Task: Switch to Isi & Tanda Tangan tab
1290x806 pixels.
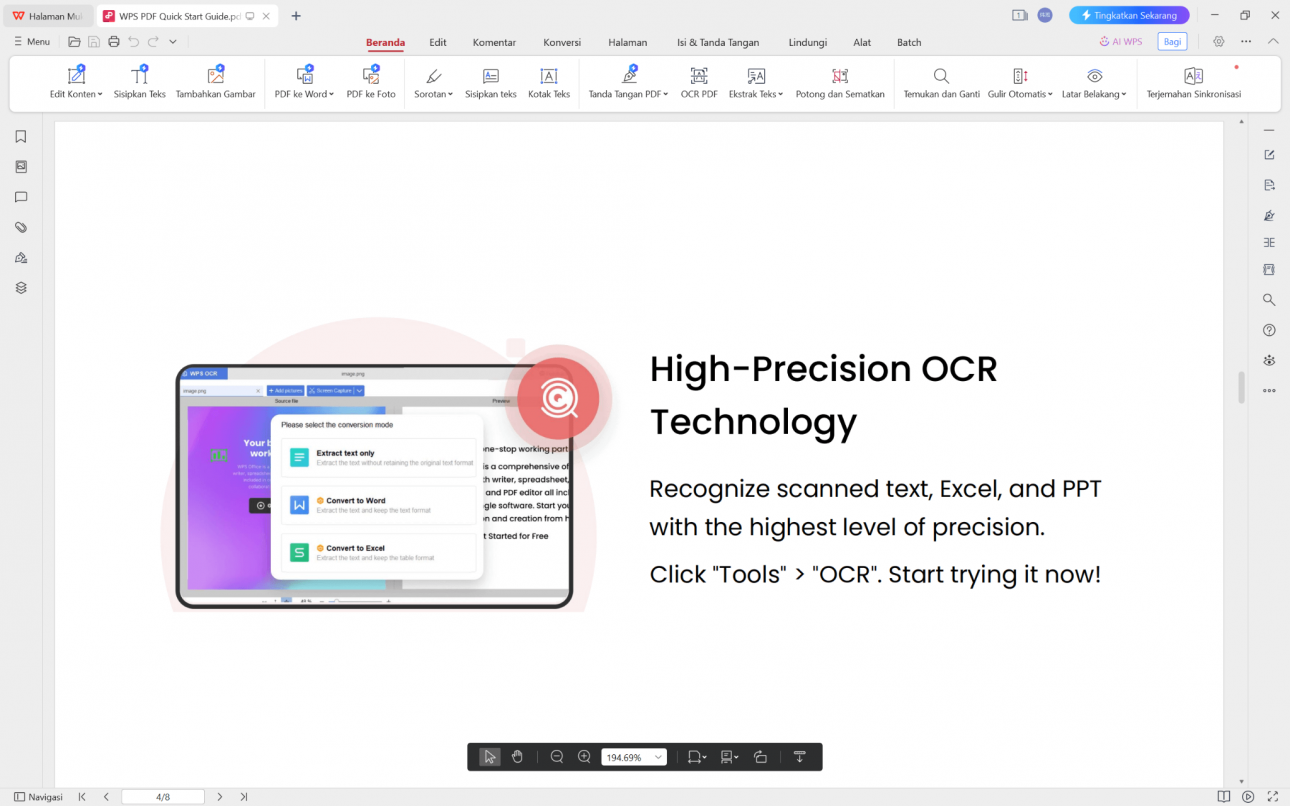Action: pyautogui.click(x=718, y=42)
